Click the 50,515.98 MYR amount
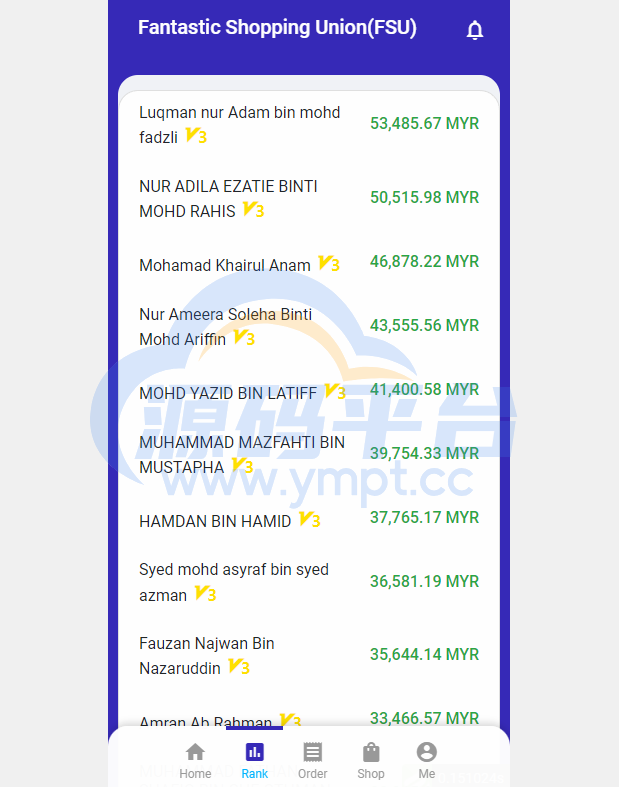The image size is (619, 787). (424, 197)
